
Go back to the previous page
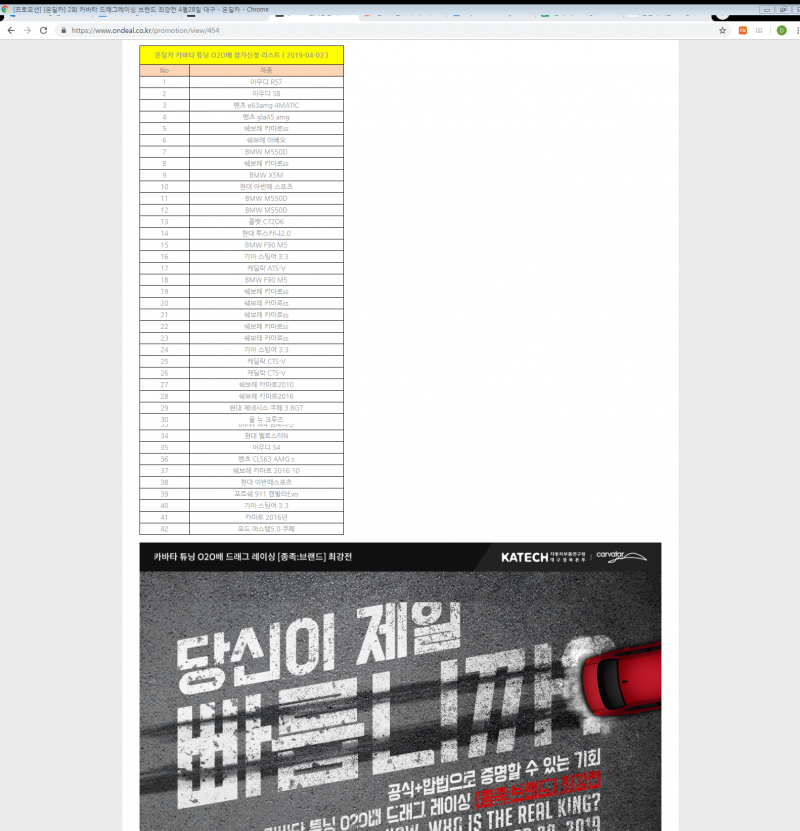tap(11, 31)
